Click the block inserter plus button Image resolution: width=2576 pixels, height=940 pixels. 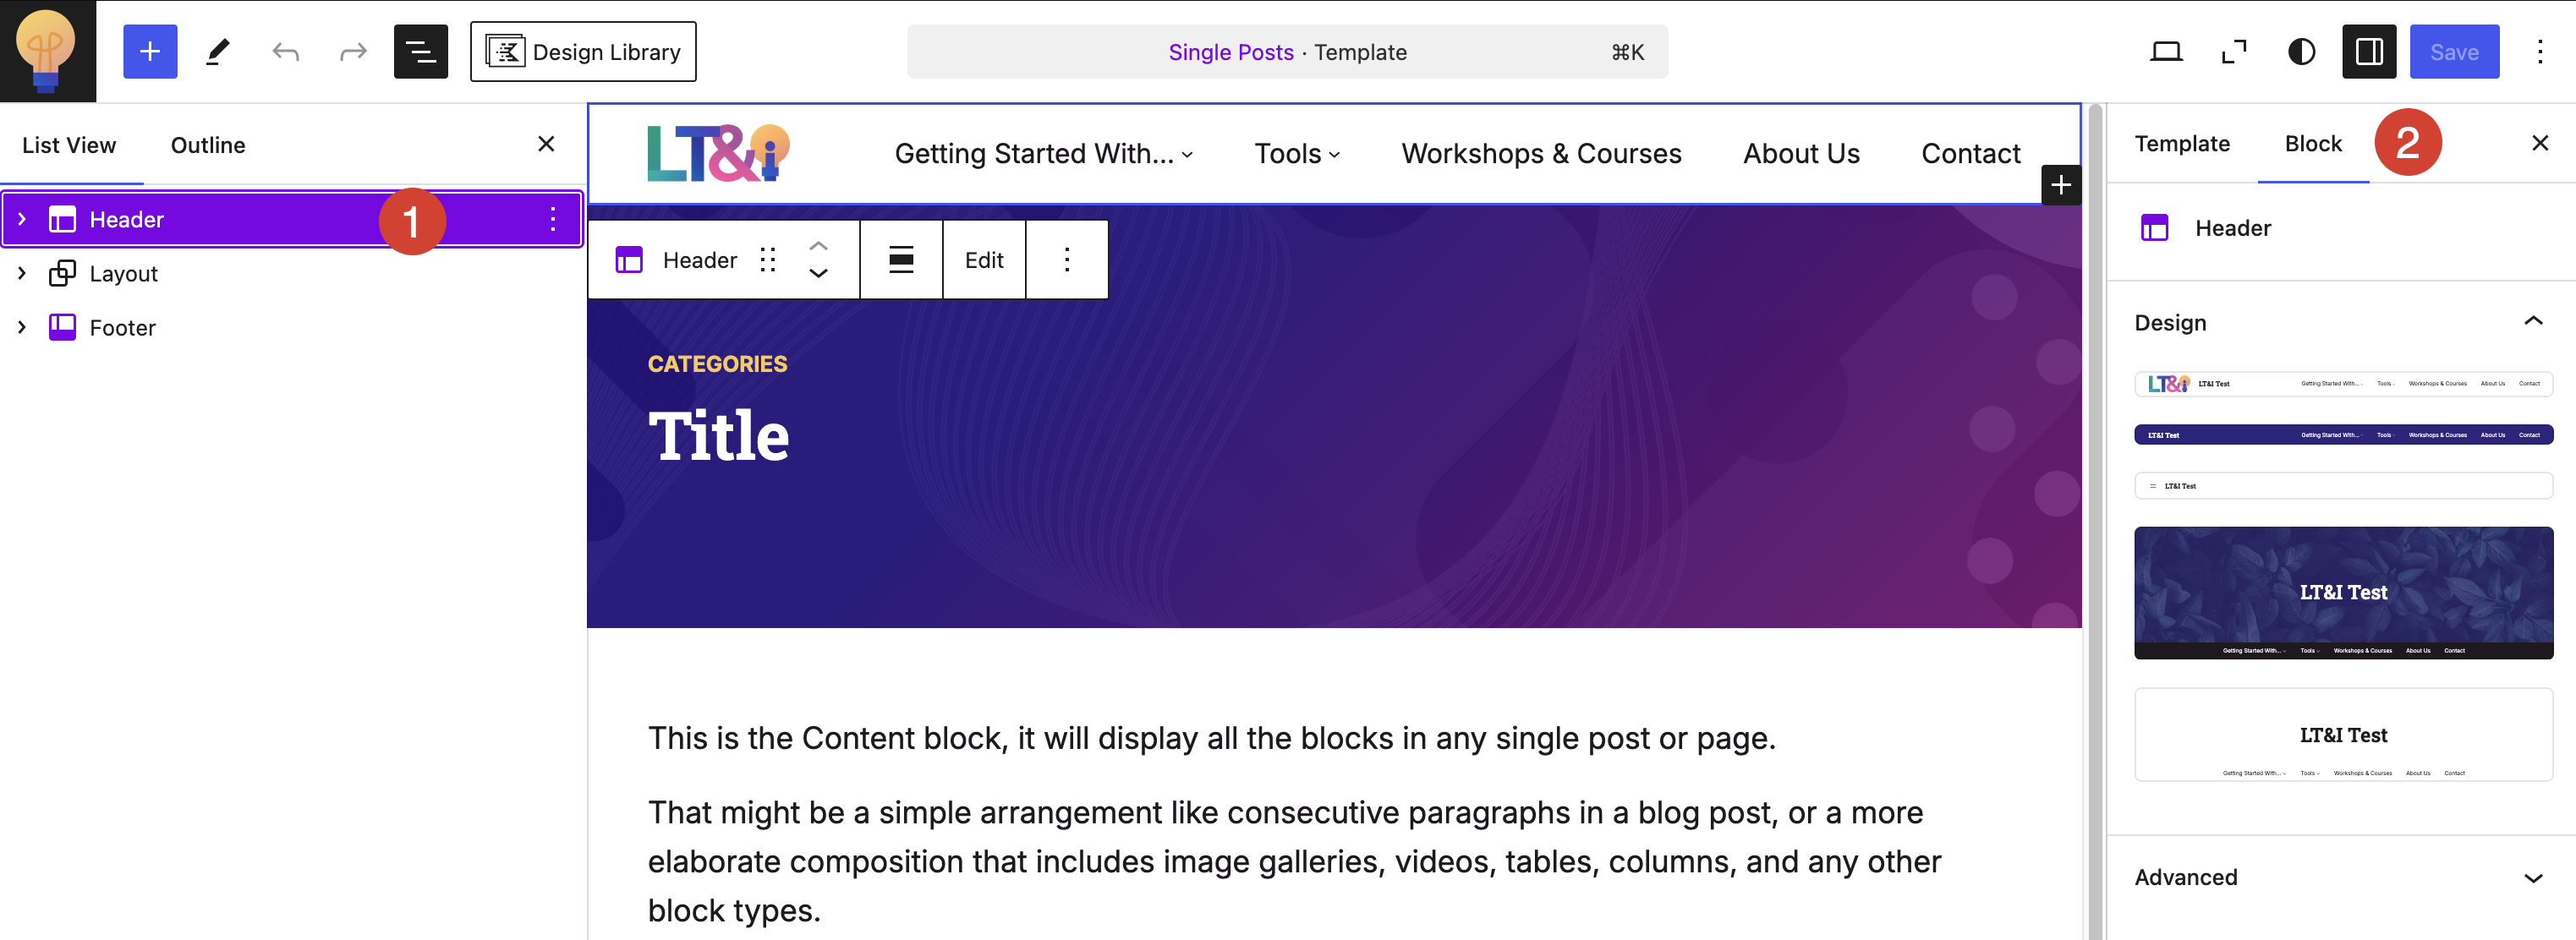[x=150, y=52]
